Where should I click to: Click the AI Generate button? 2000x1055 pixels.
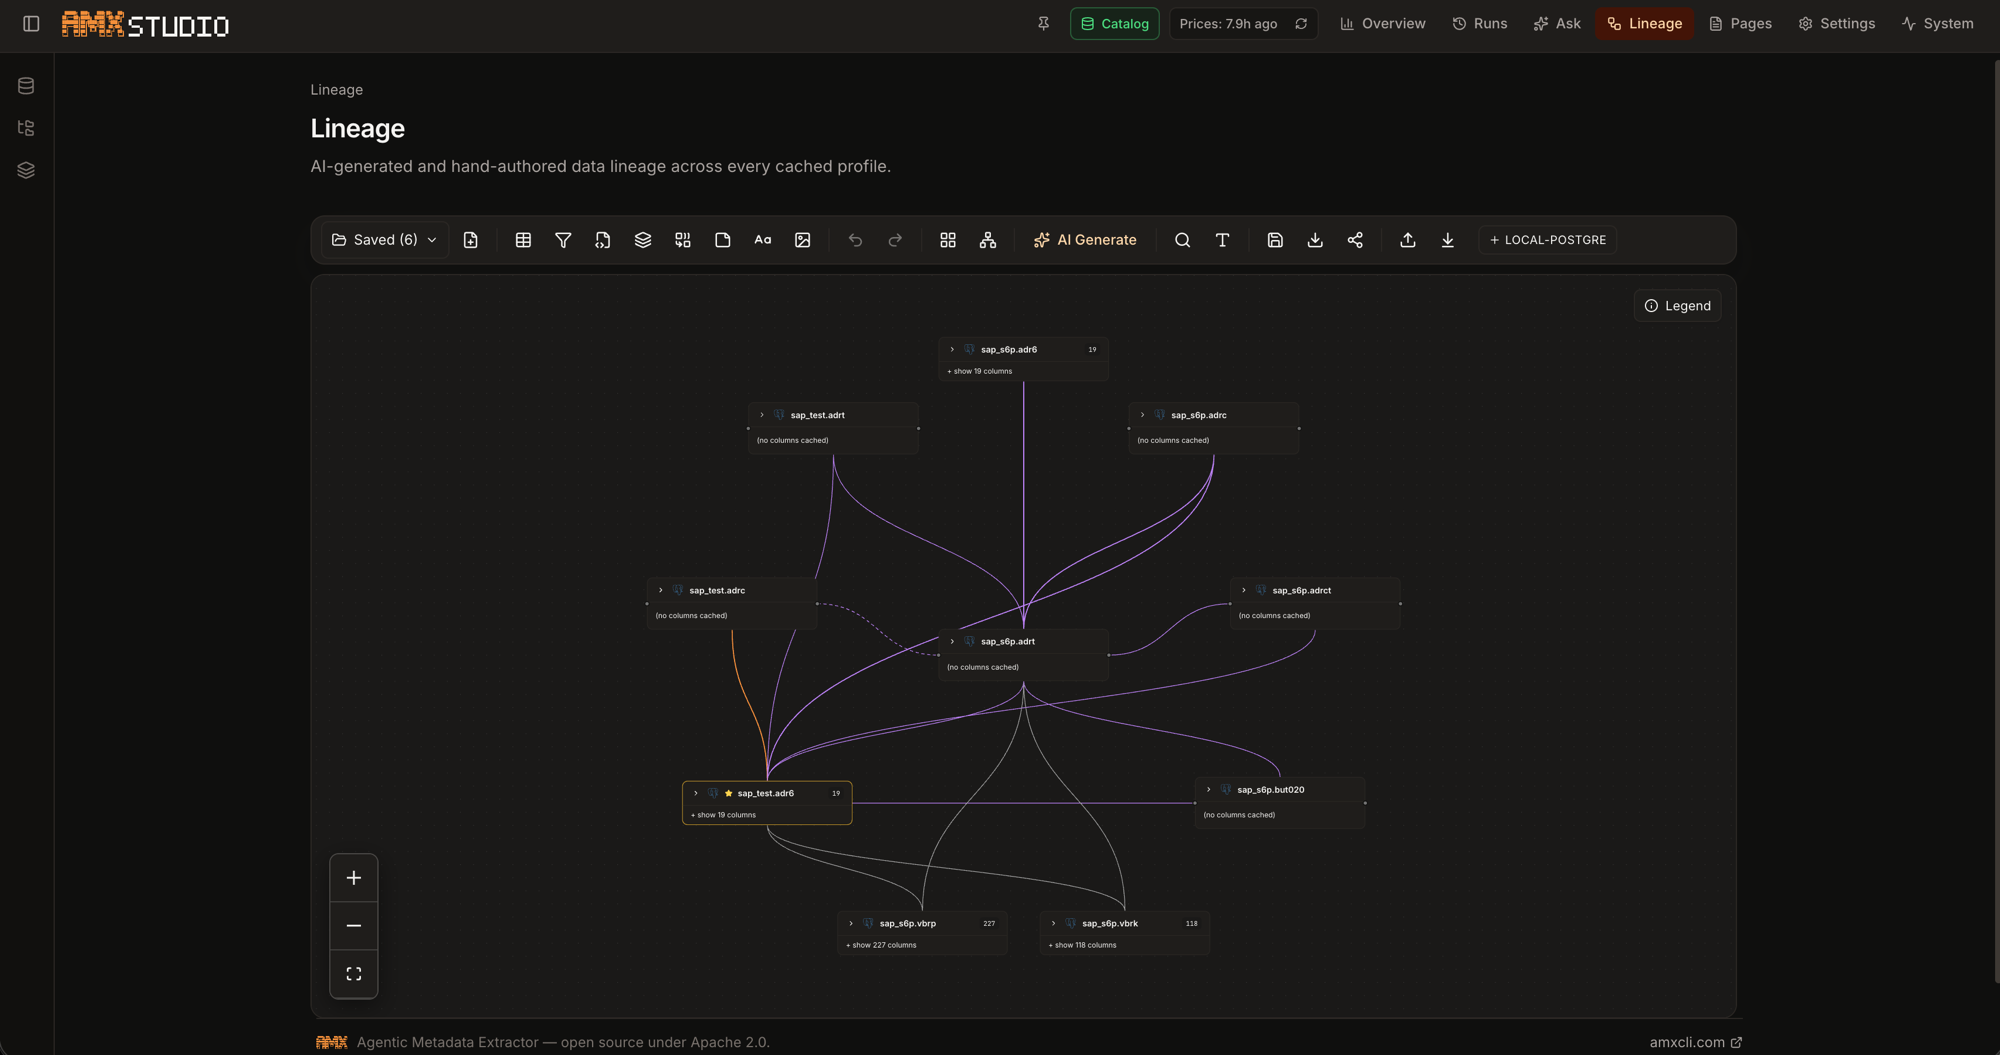1085,240
